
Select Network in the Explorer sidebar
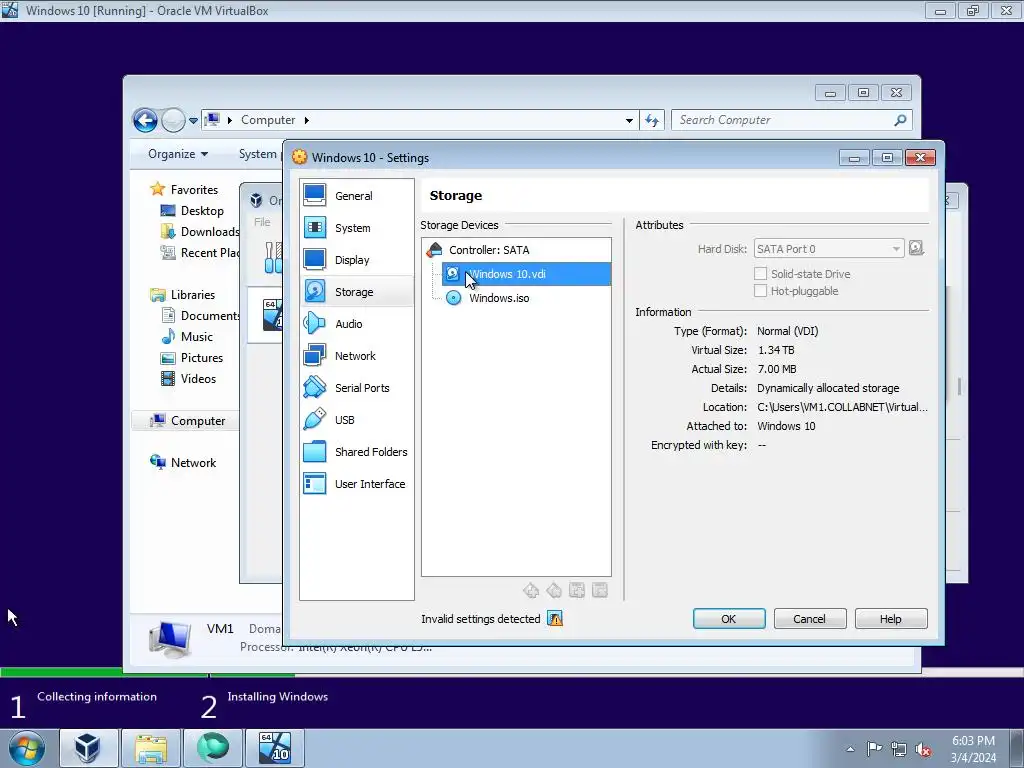[x=184, y=462]
